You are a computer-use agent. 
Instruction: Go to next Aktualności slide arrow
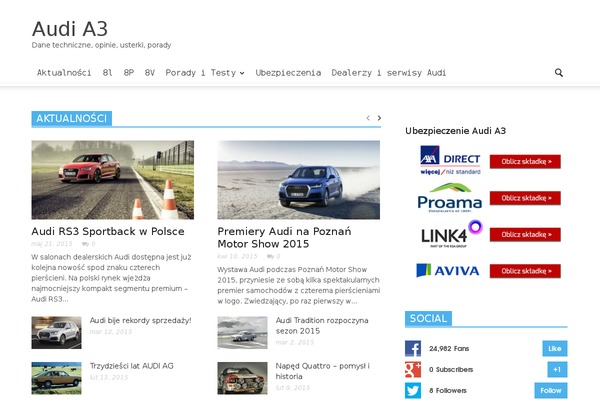379,118
